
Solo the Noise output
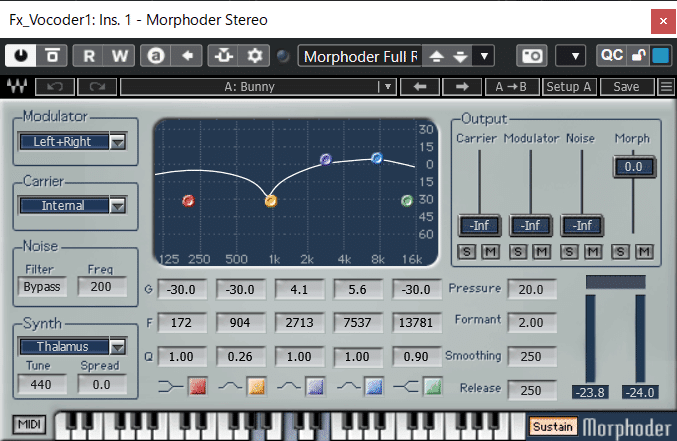click(569, 252)
